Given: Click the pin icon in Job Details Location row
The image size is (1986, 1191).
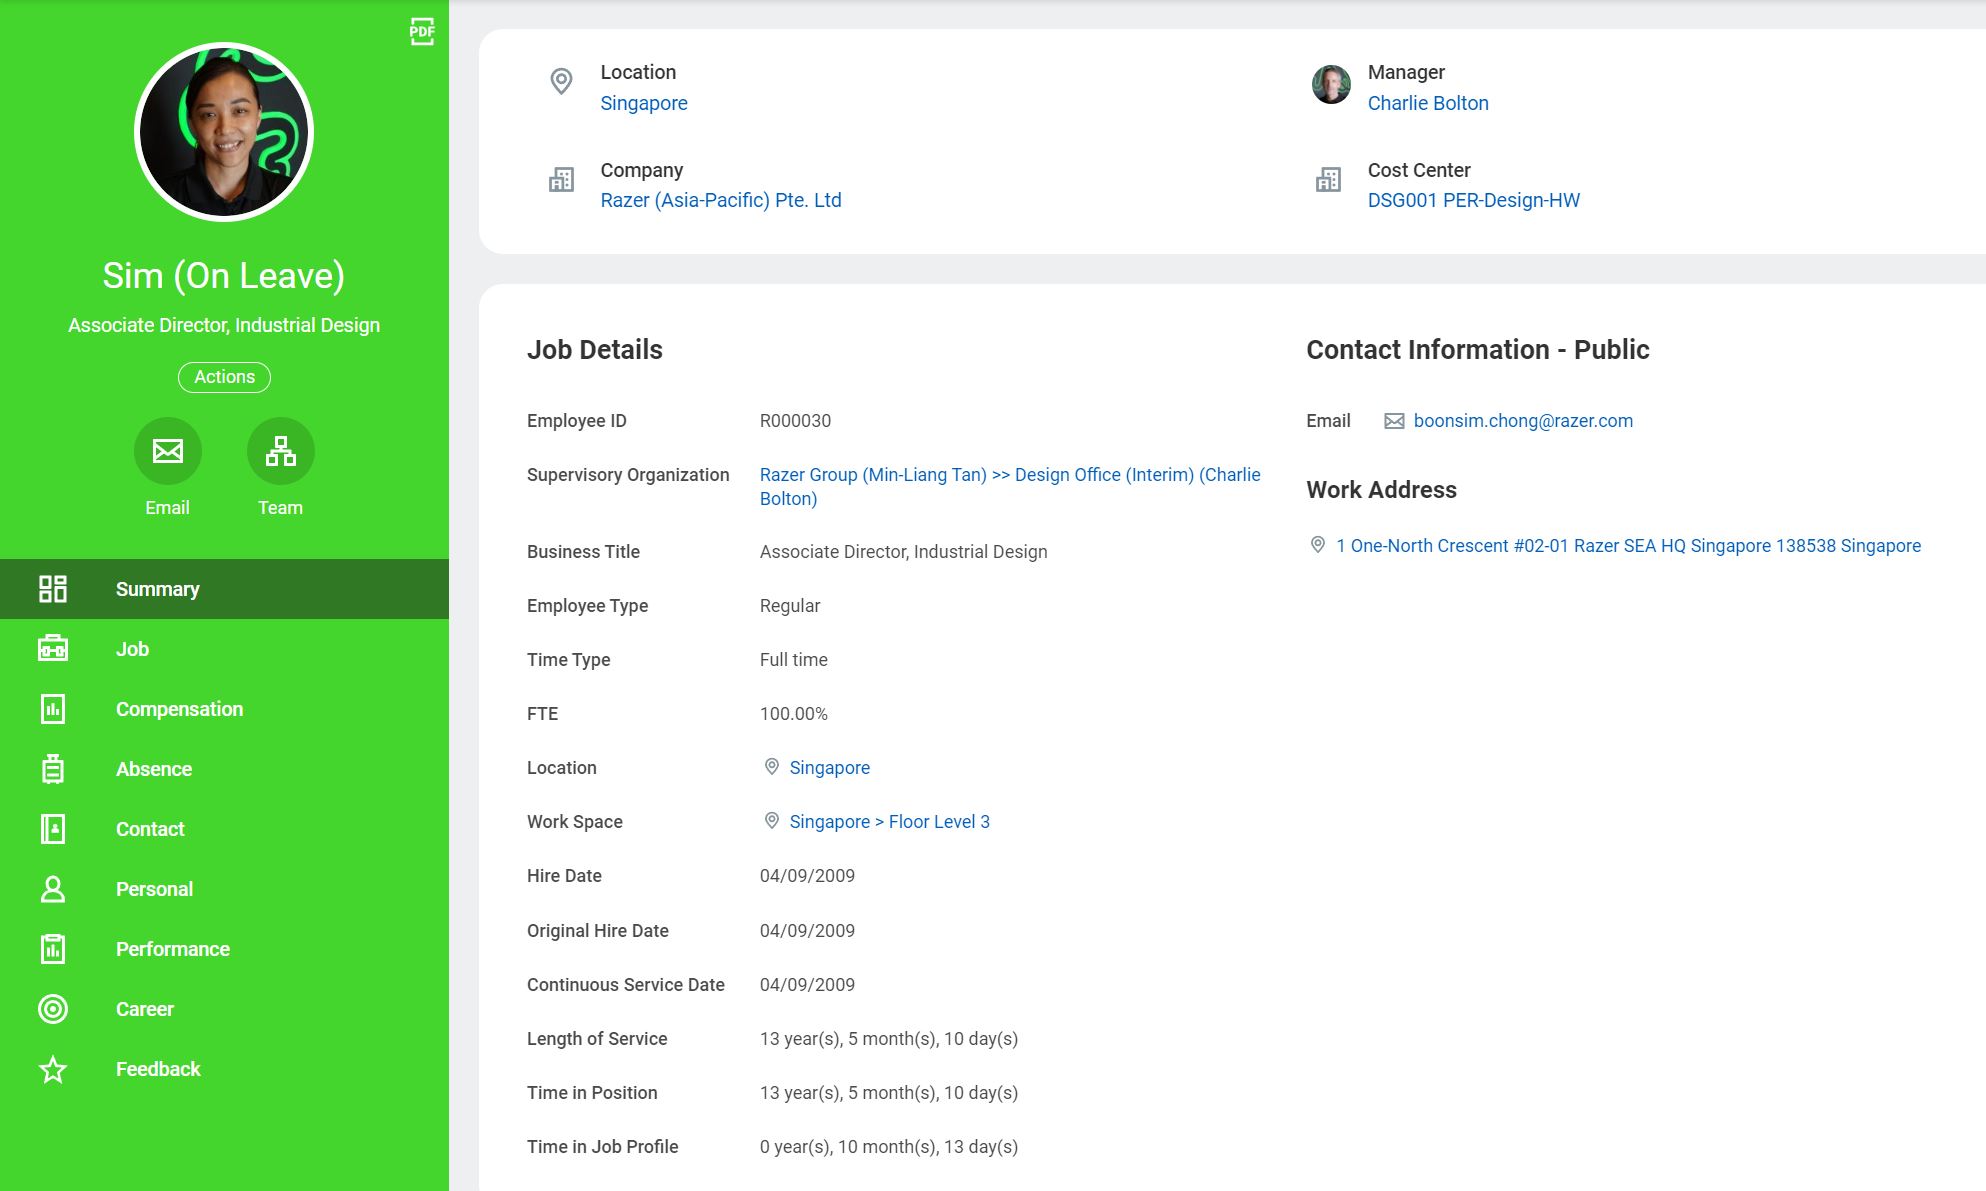Looking at the screenshot, I should (x=772, y=767).
